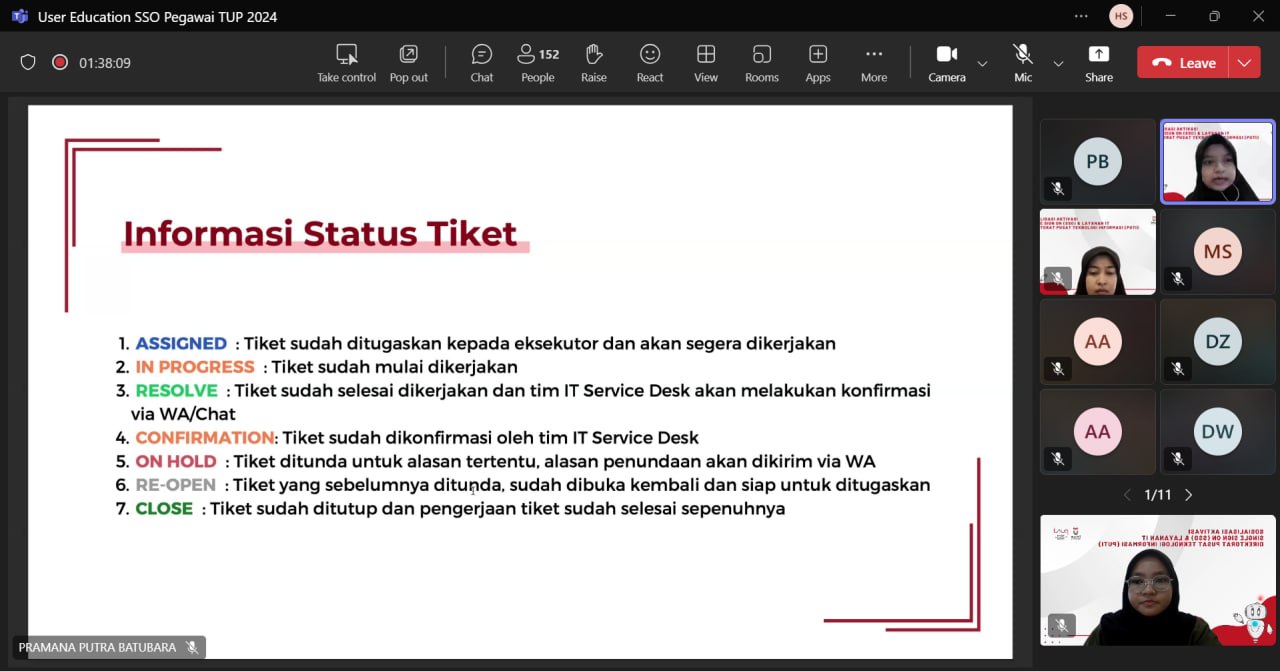Leave the meeting
Viewport: 1280px width, 671px height.
pos(1184,62)
